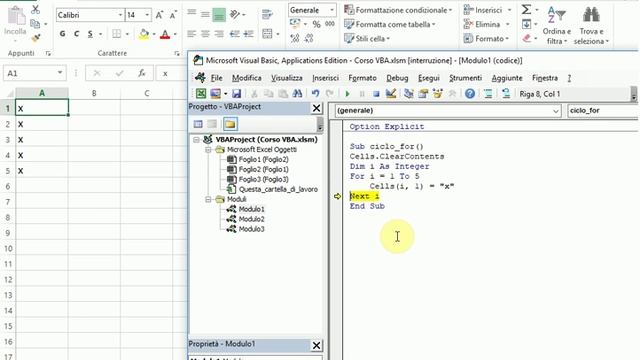Click Elimina cells button in Excel ribbon

point(487,24)
